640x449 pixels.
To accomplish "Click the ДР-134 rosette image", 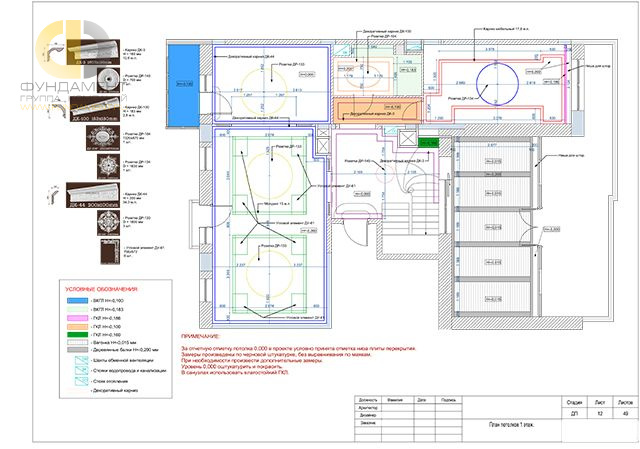I will pos(109,166).
